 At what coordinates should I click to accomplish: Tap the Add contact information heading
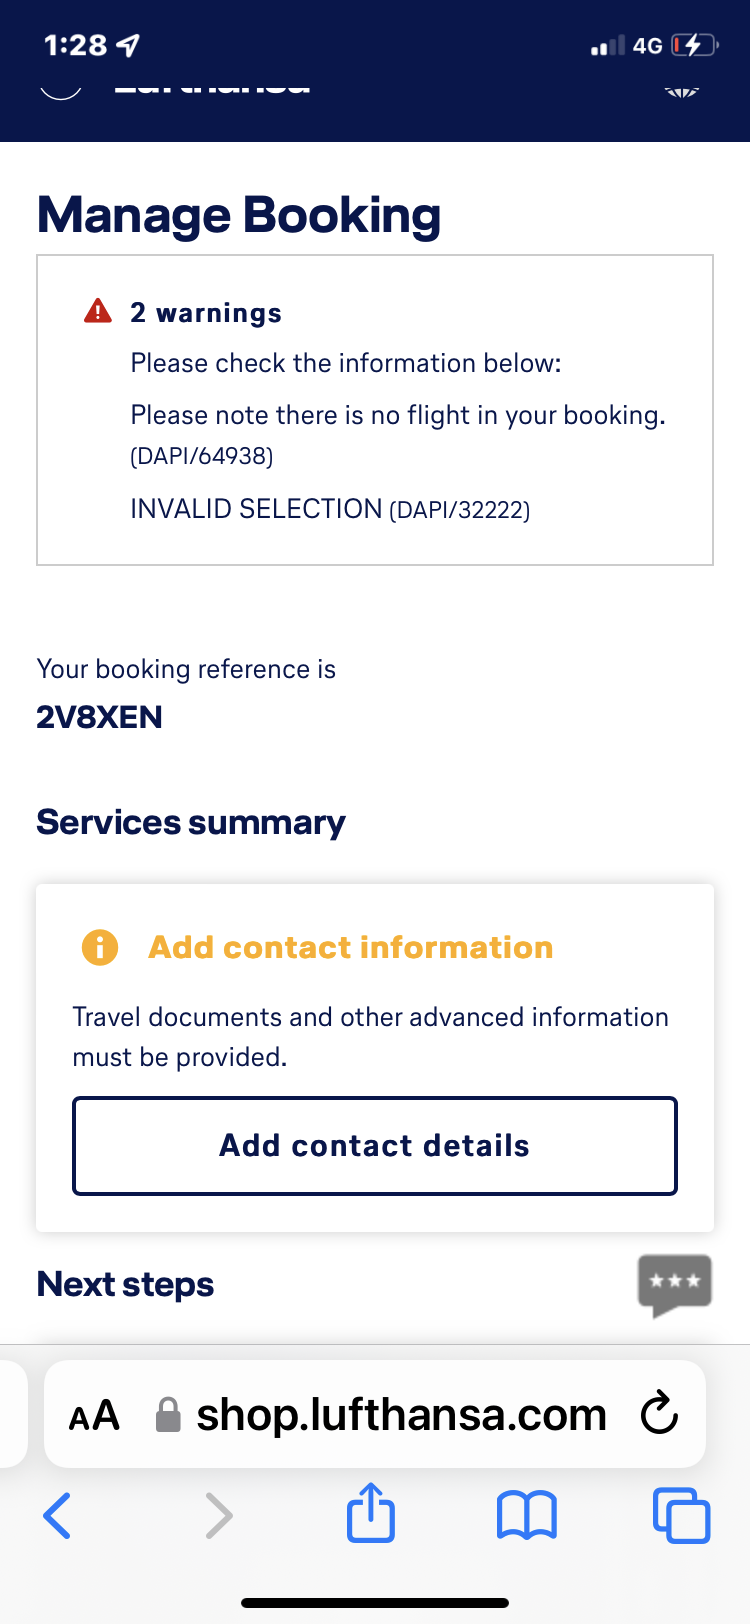(350, 947)
